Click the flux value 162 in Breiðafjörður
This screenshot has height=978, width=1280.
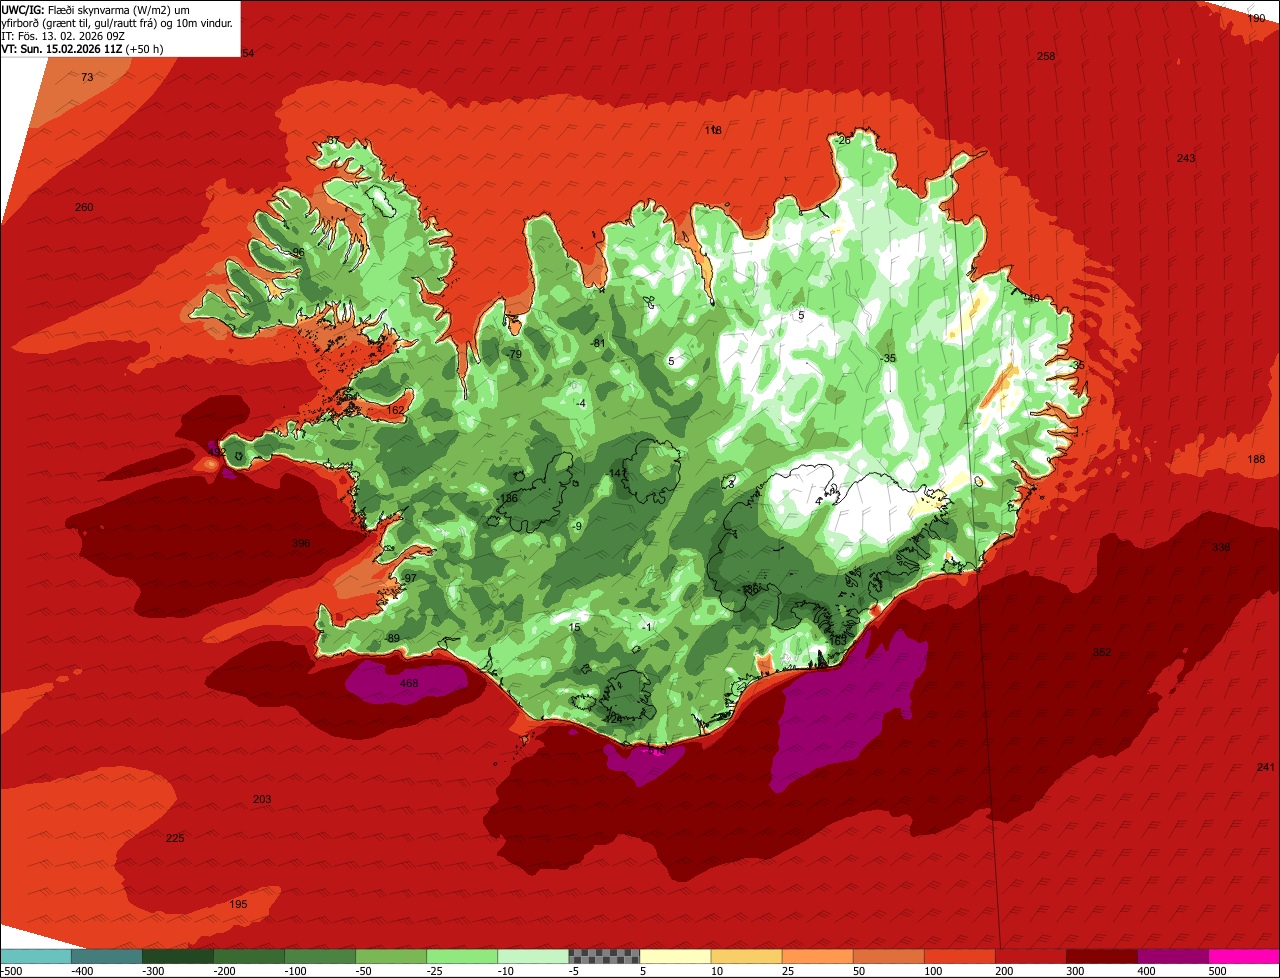pyautogui.click(x=396, y=411)
